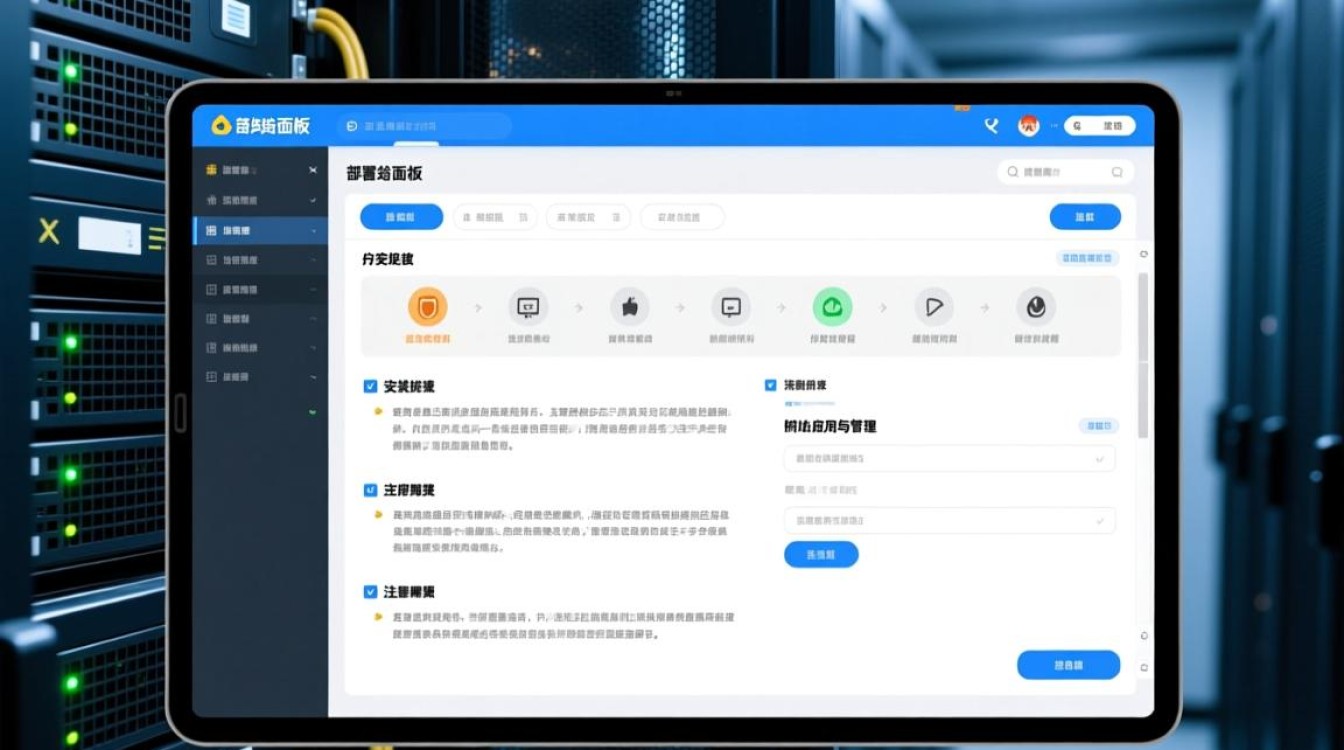This screenshot has height=750, width=1344.
Task: Click the notification bell in the top bar
Action: click(x=991, y=124)
